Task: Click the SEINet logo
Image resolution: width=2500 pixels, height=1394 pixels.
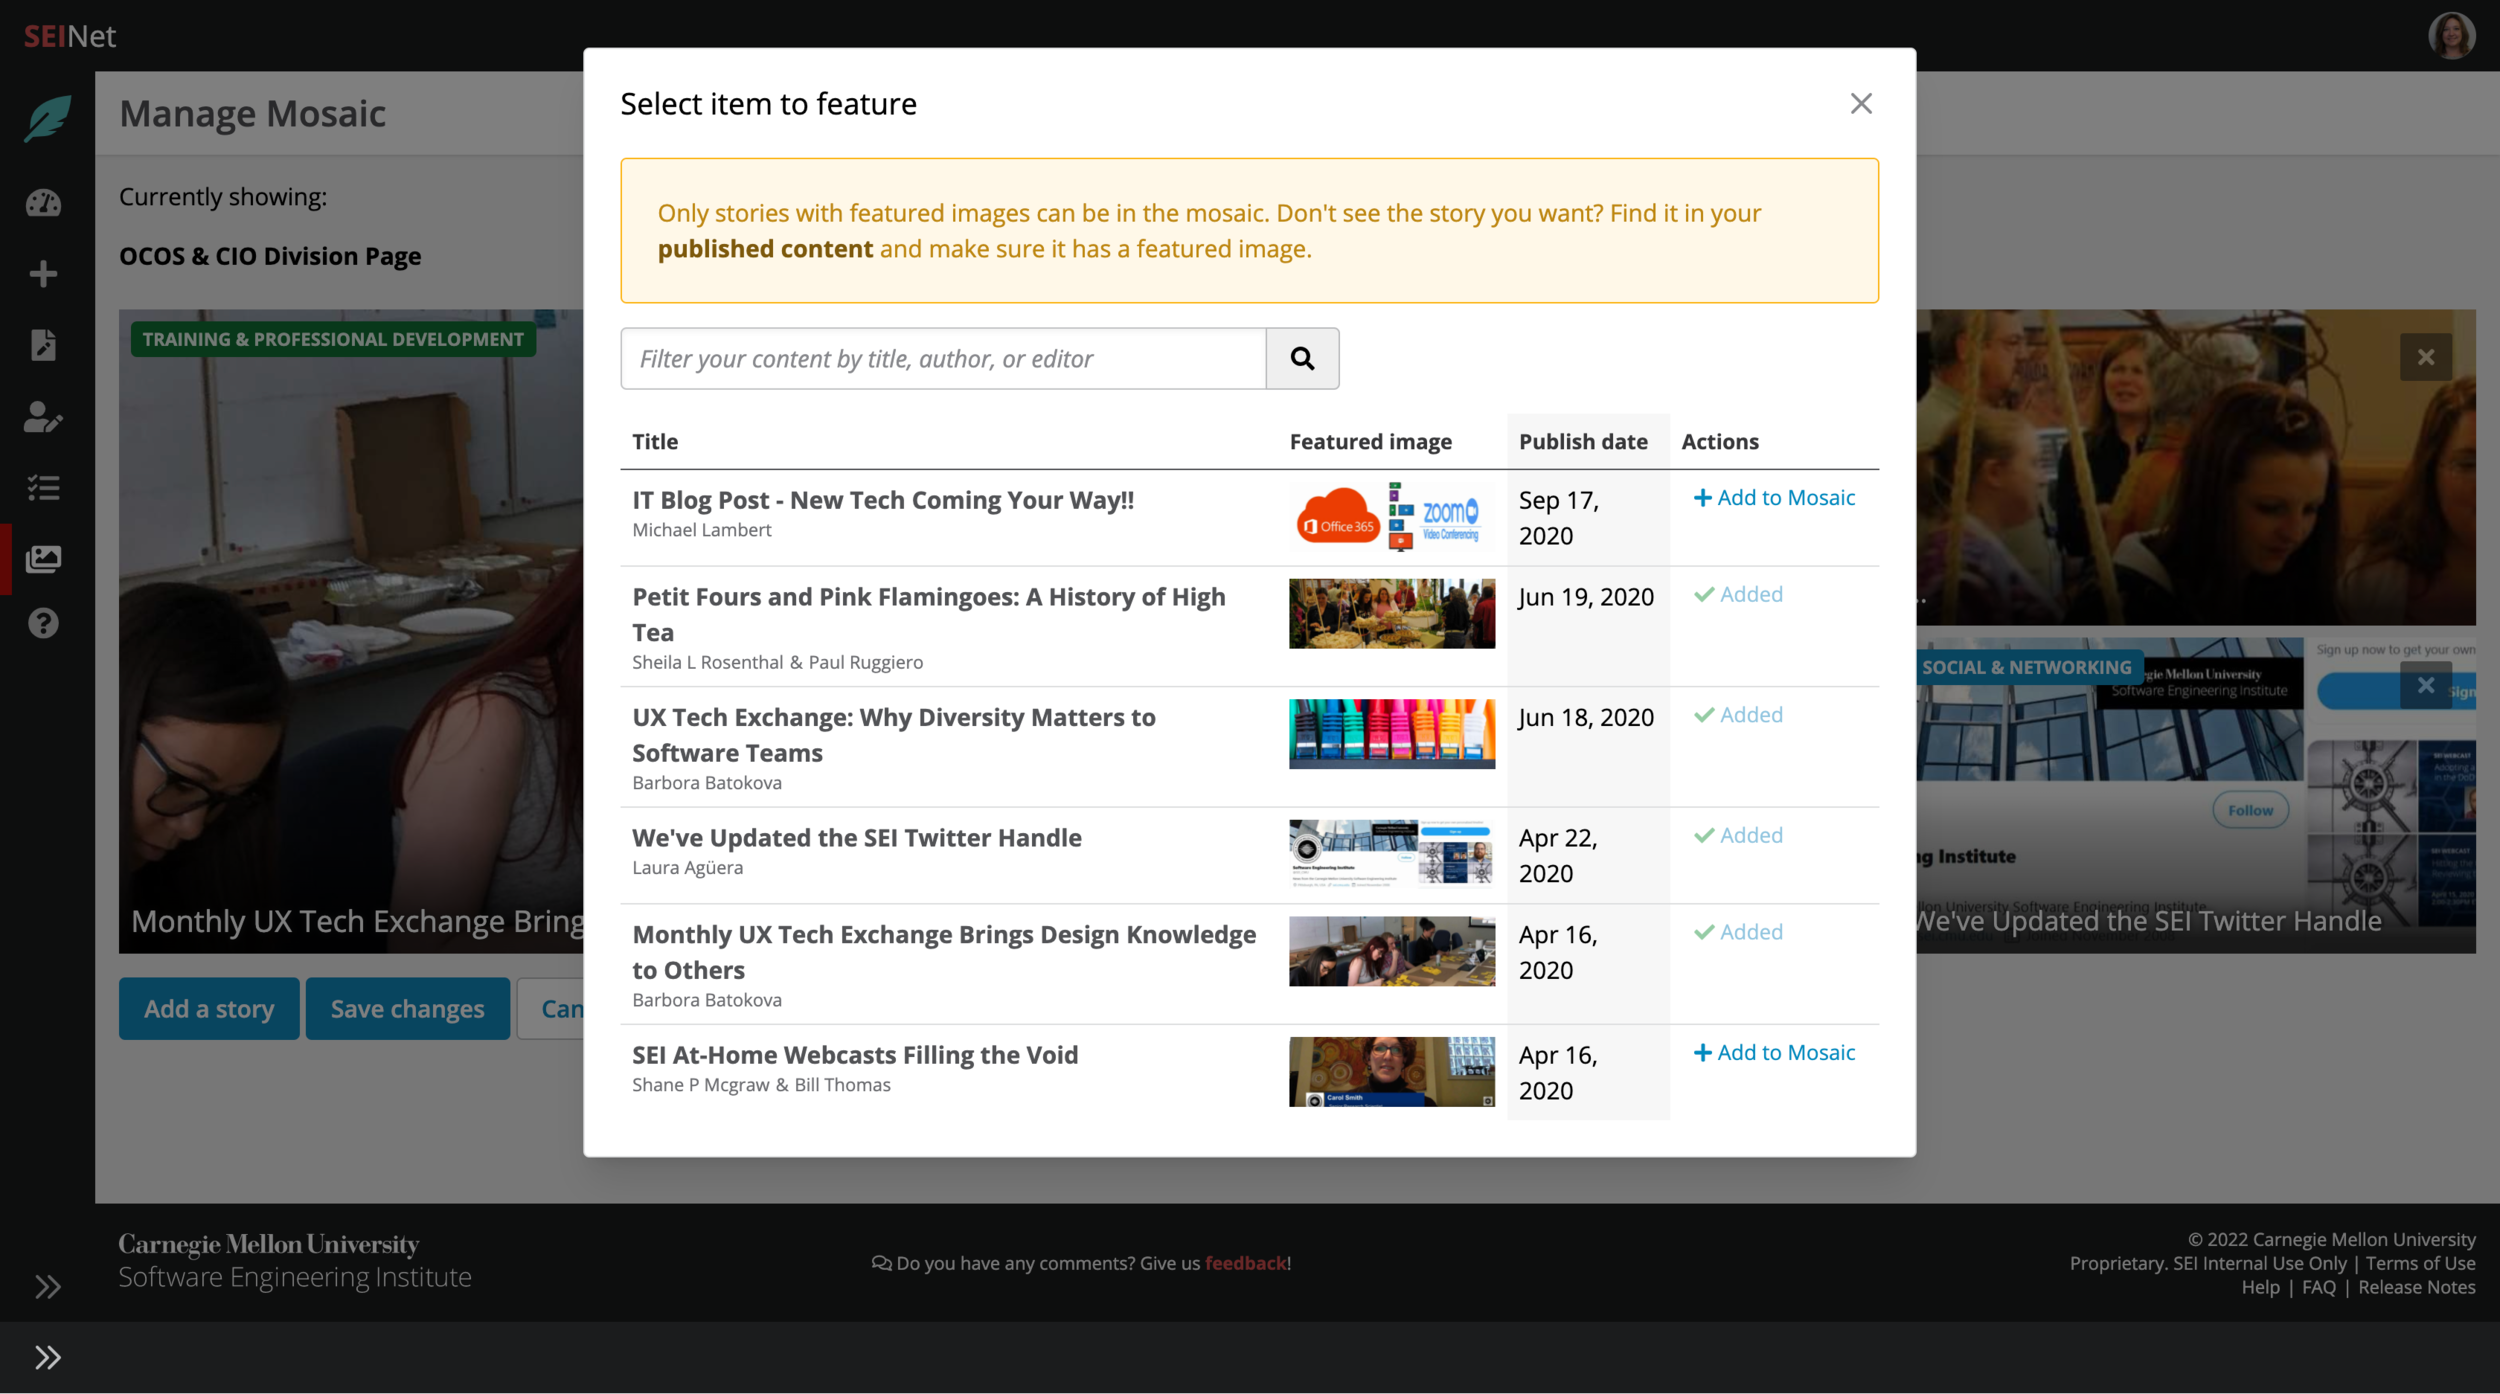Action: 70,36
